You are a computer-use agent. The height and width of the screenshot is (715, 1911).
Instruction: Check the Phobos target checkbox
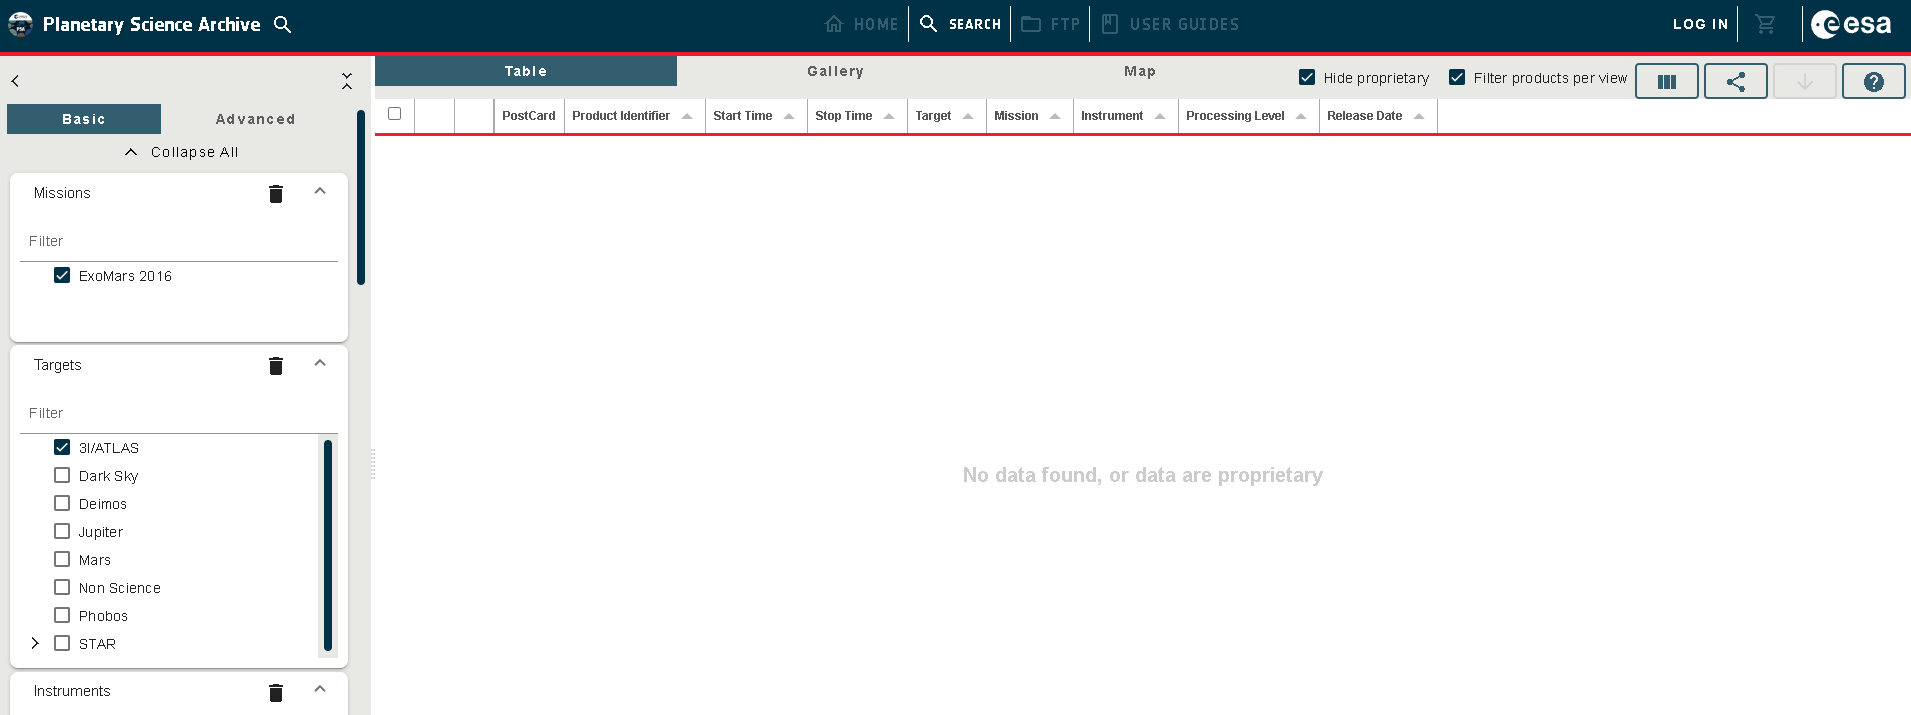pyautogui.click(x=62, y=615)
